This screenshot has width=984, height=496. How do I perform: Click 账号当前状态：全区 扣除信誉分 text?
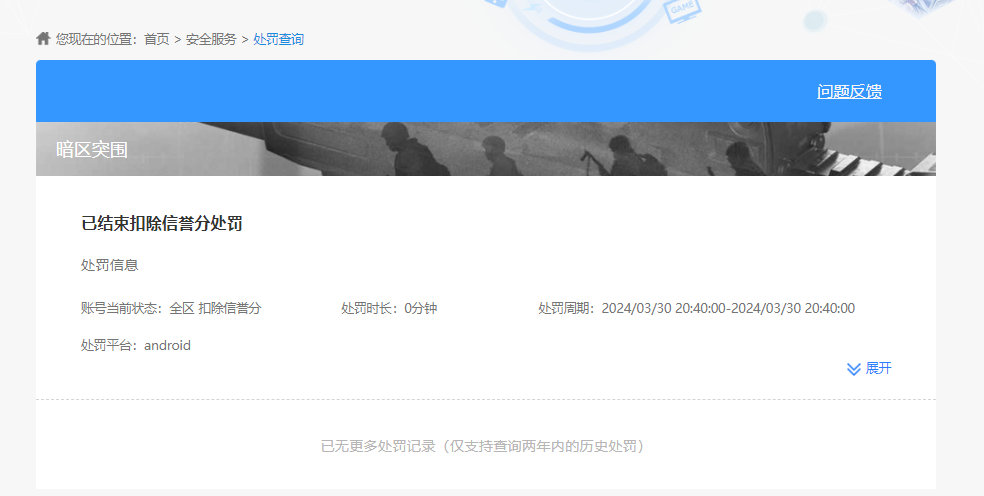pyautogui.click(x=171, y=308)
